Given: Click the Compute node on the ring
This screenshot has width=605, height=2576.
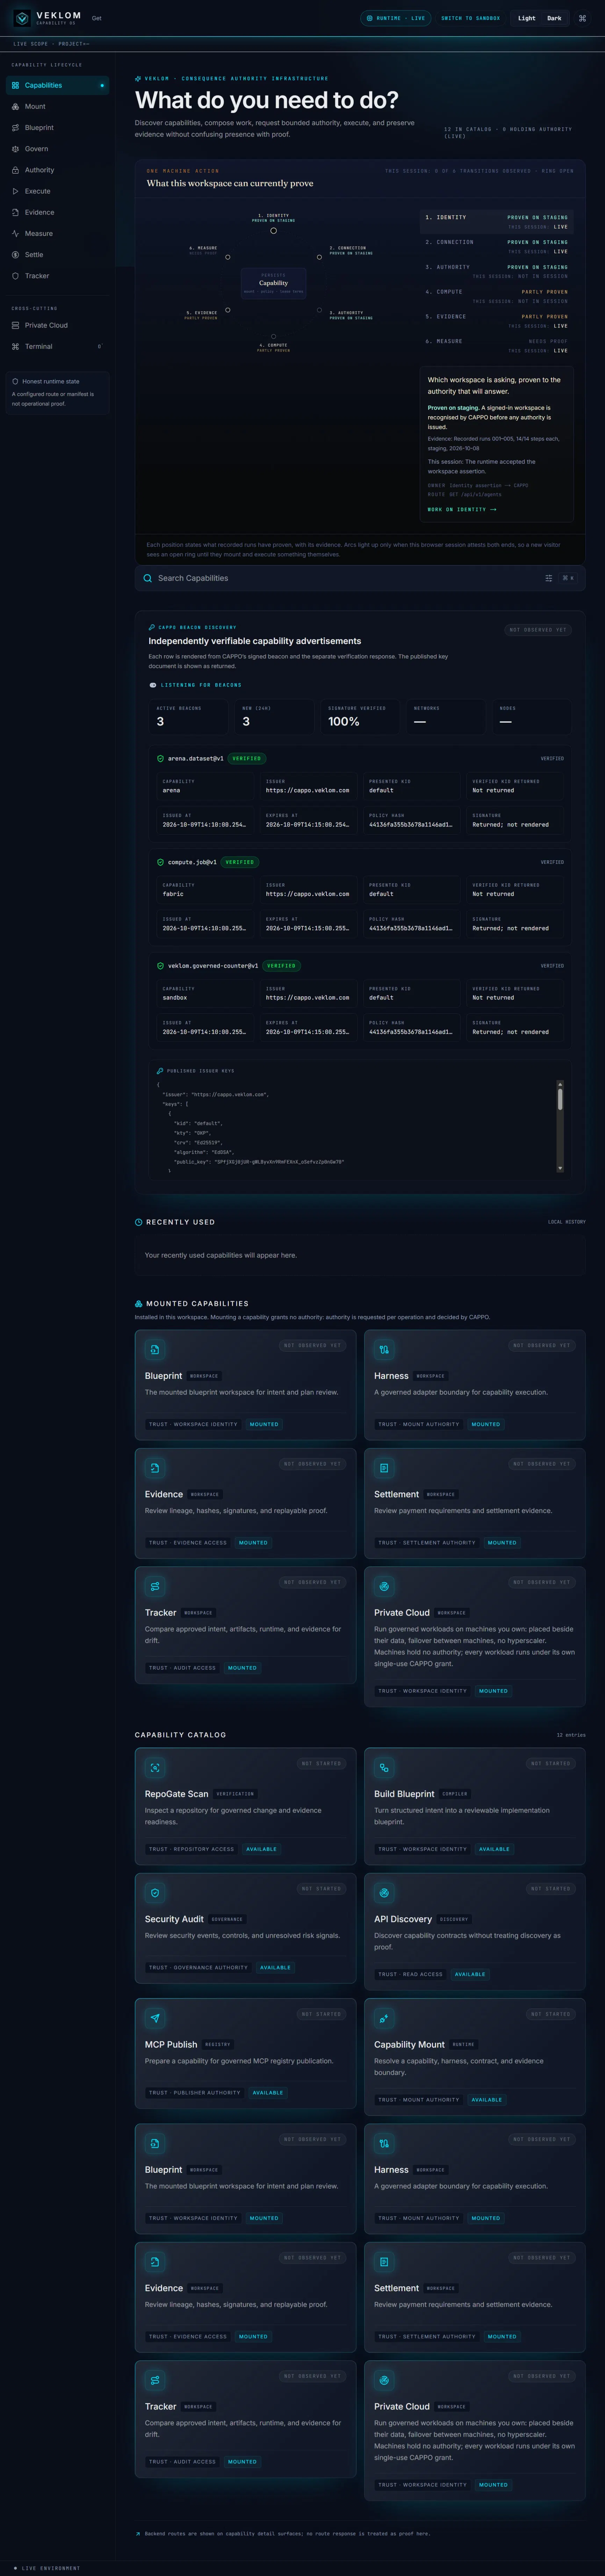Looking at the screenshot, I should (273, 337).
